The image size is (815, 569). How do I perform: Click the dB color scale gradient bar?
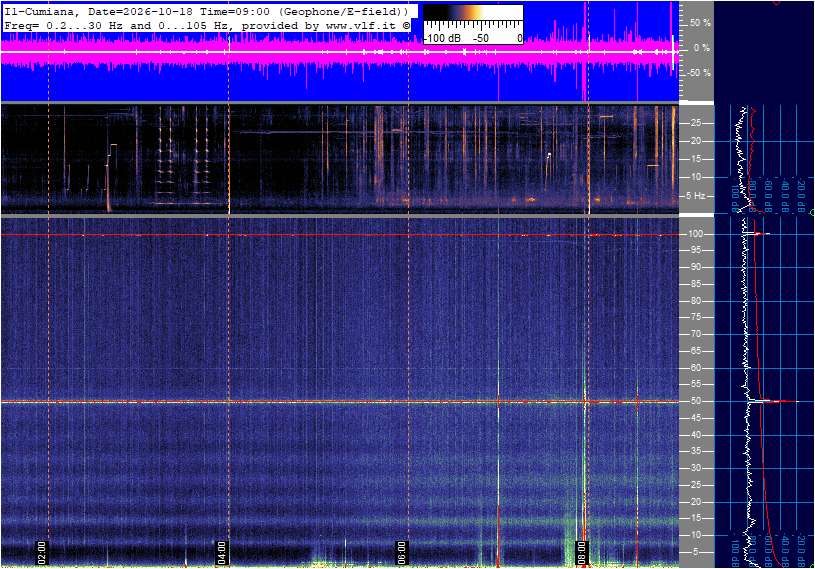473,12
